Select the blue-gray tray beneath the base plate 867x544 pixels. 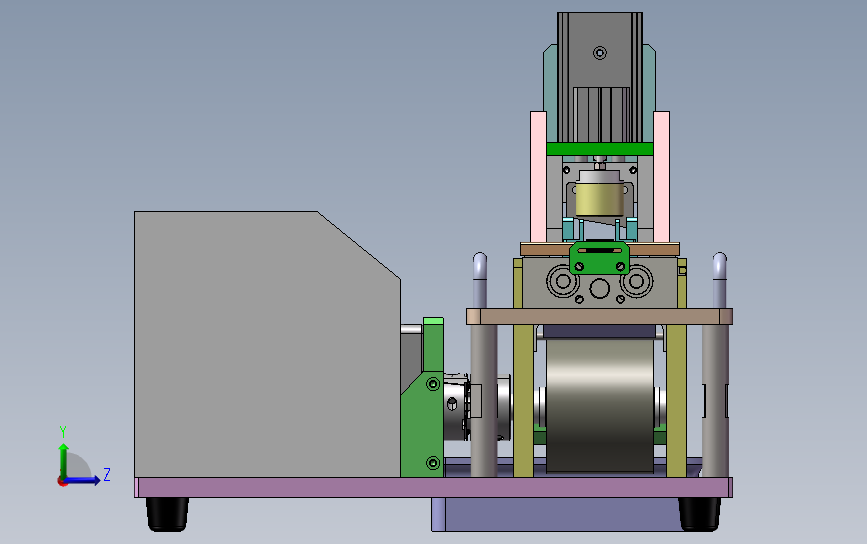[x=558, y=514]
